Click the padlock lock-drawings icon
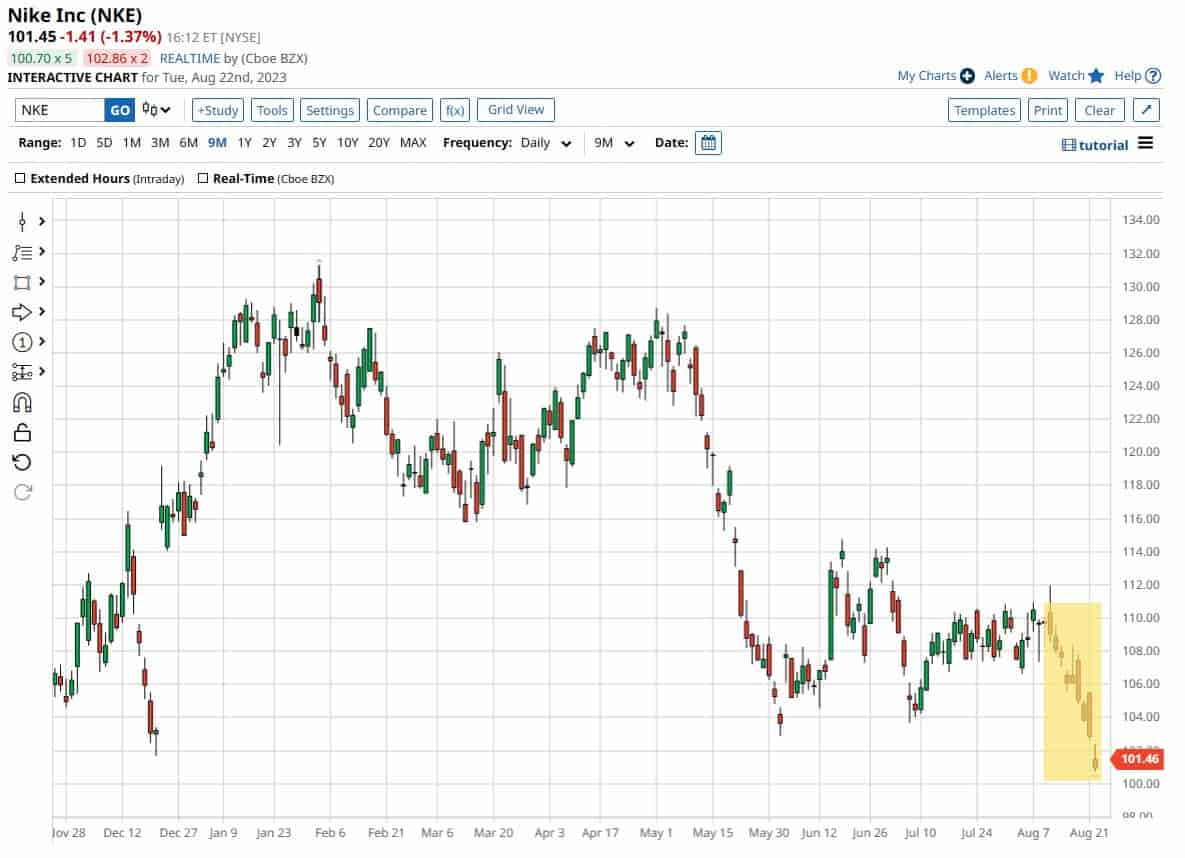 (22, 432)
